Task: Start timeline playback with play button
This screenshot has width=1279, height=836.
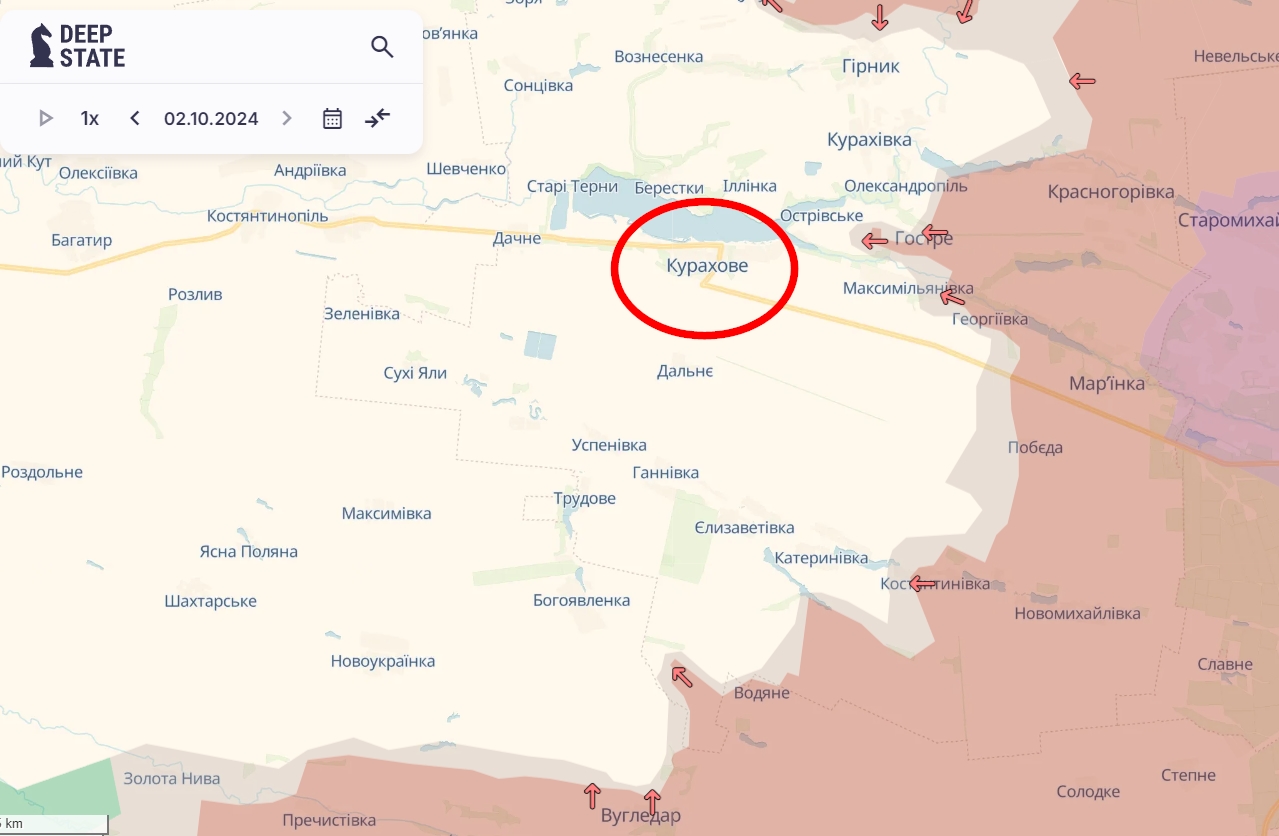Action: (46, 118)
